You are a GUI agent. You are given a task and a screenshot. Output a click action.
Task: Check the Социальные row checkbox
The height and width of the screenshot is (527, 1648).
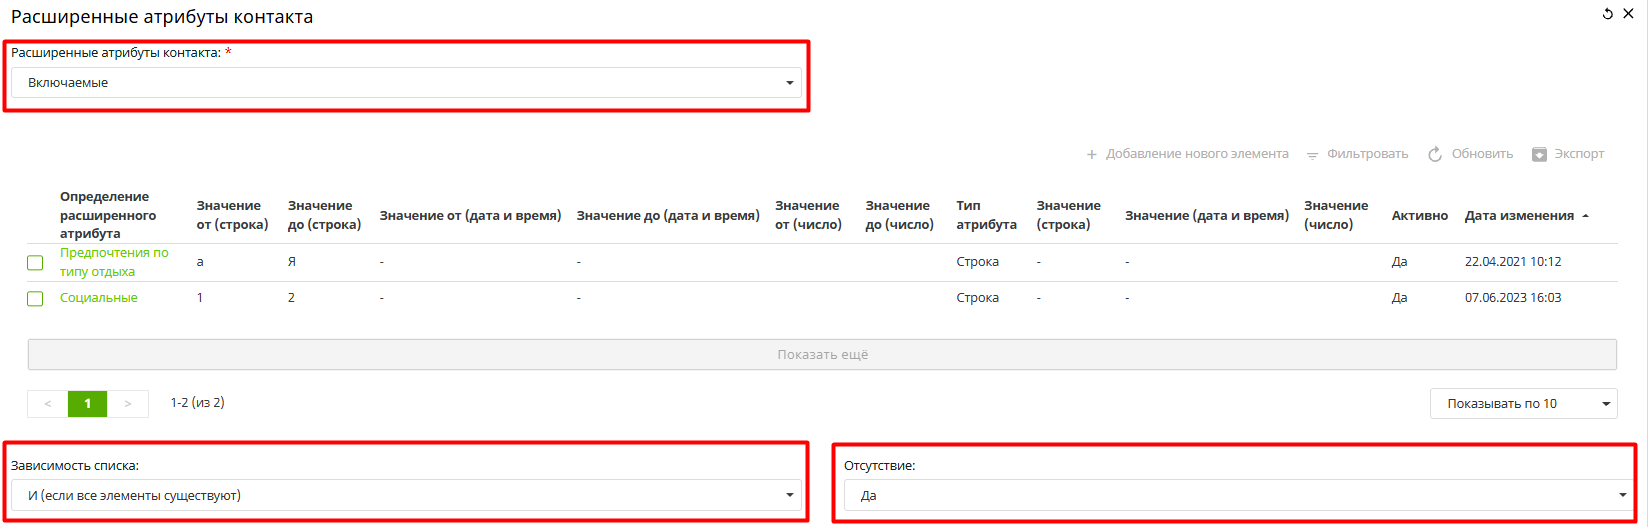(35, 299)
